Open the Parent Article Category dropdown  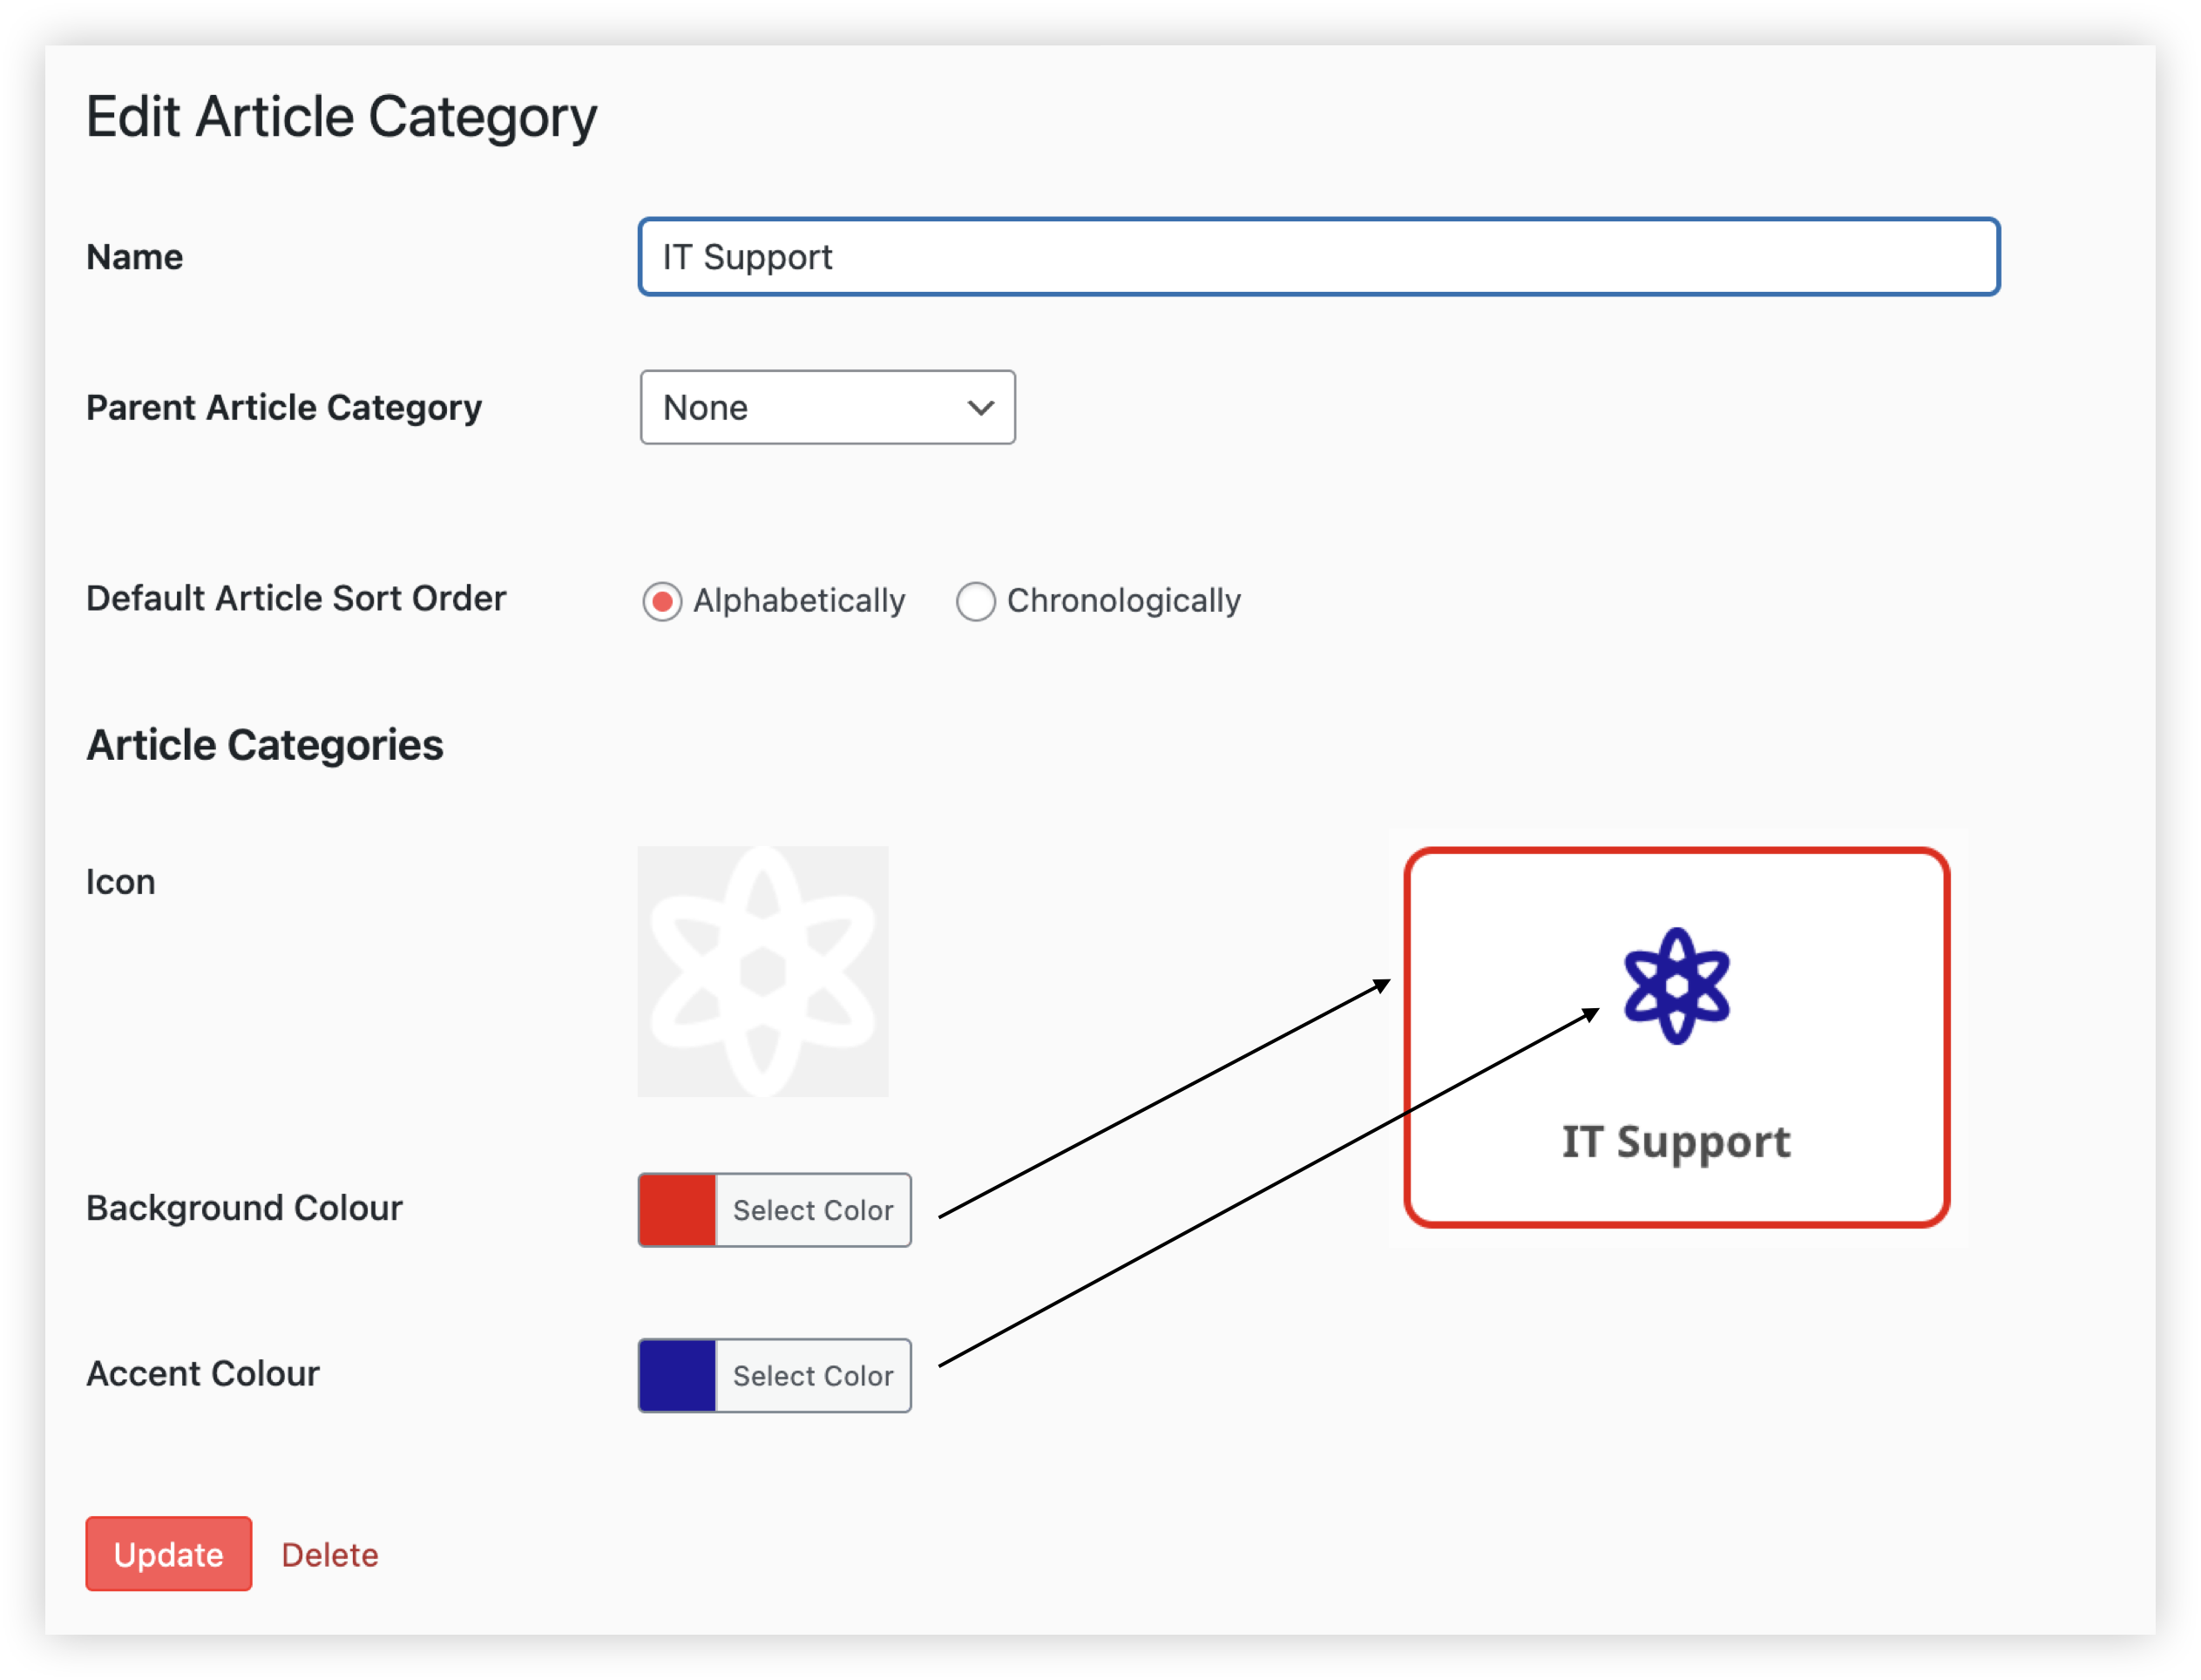827,408
